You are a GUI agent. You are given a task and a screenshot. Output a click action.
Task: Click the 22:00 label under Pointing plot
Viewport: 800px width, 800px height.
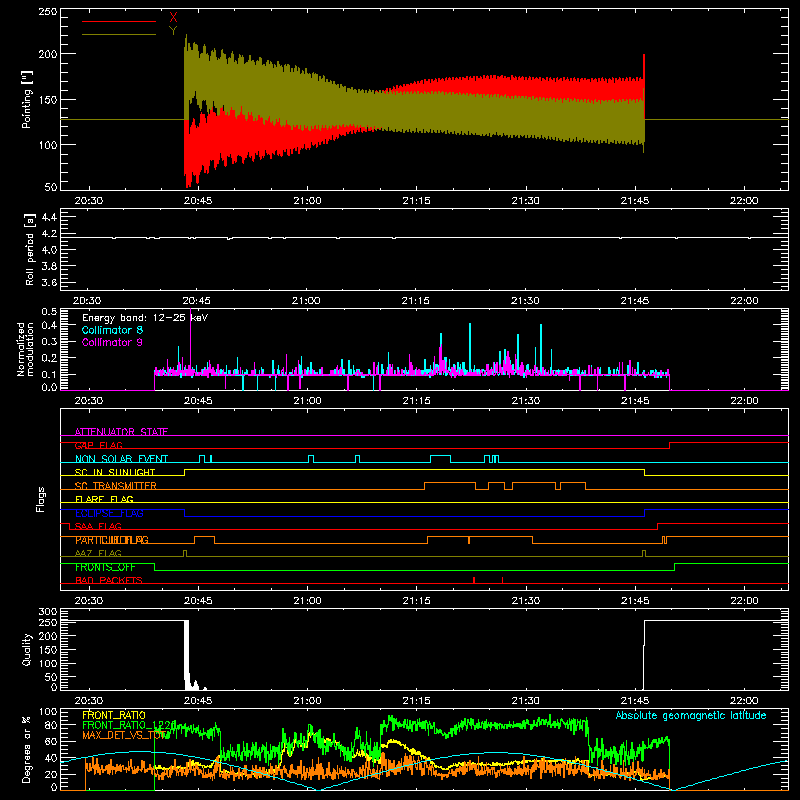coord(744,201)
